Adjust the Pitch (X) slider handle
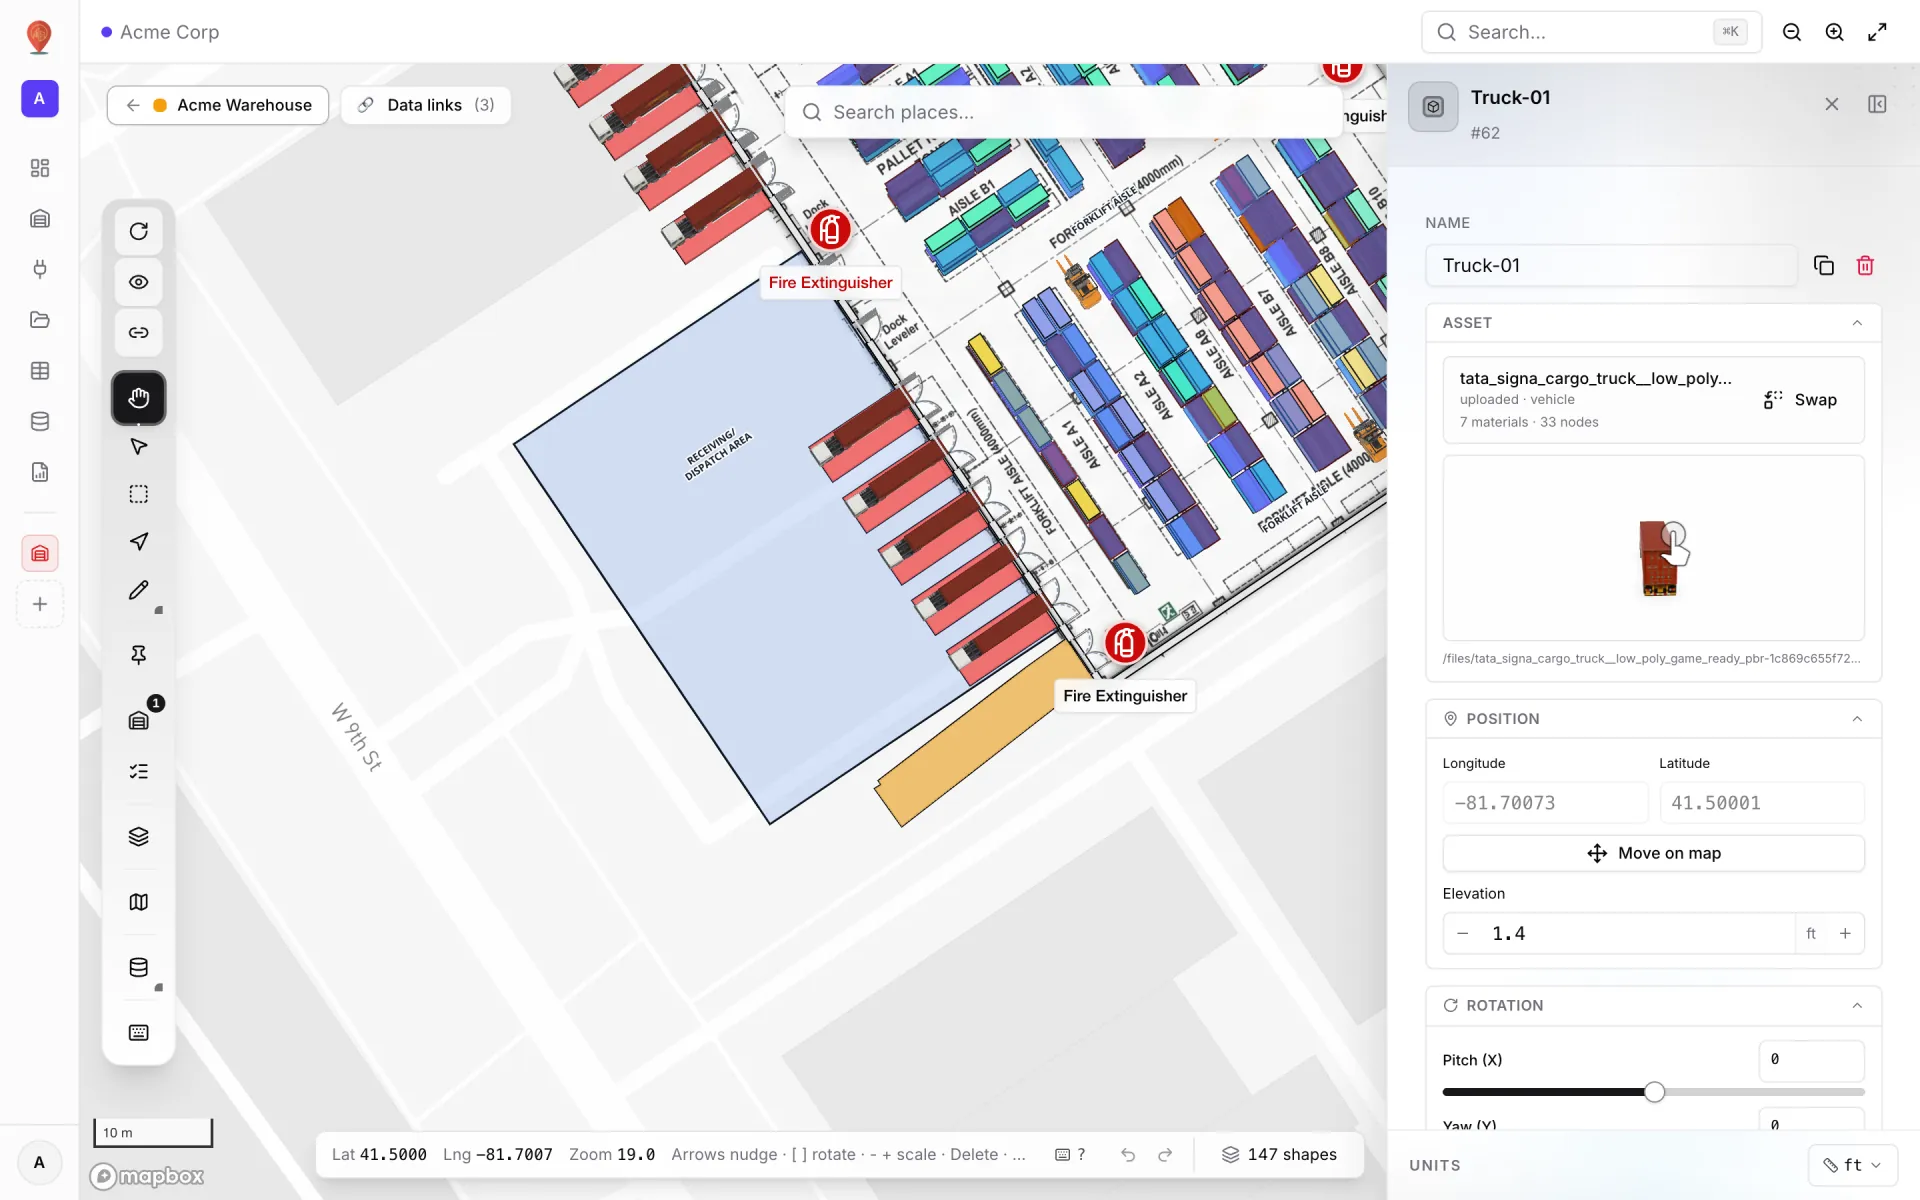 pos(1655,1092)
